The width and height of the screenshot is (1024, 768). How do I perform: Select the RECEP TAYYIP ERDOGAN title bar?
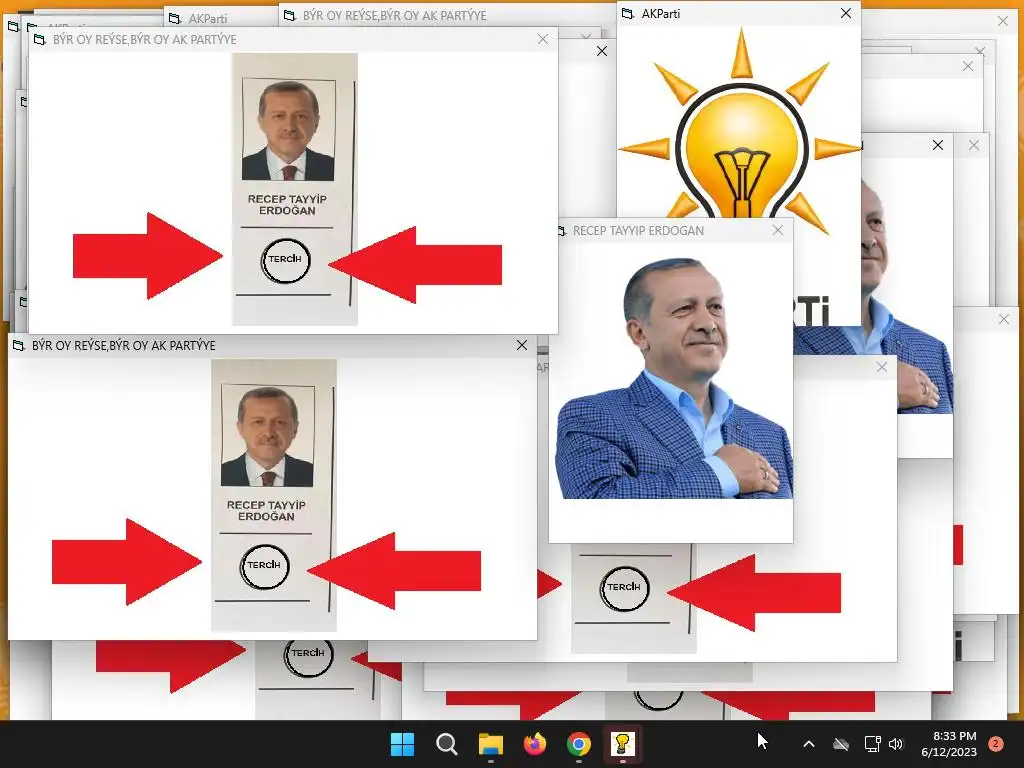[671, 230]
